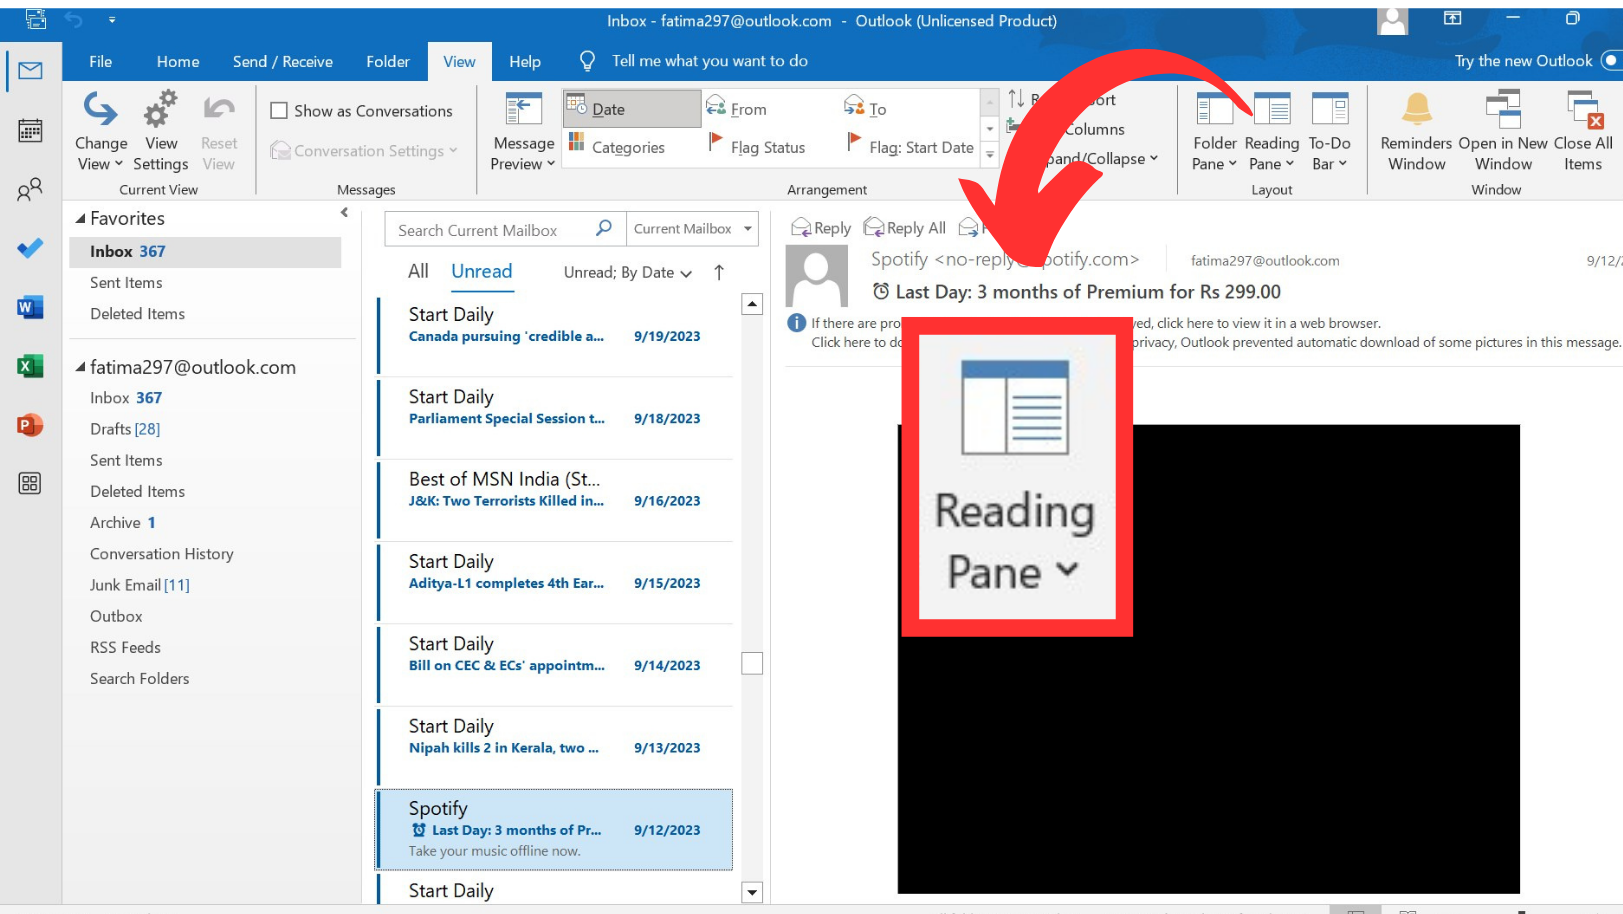
Task: Open Calendar from the left navigation bar
Action: pyautogui.click(x=30, y=131)
